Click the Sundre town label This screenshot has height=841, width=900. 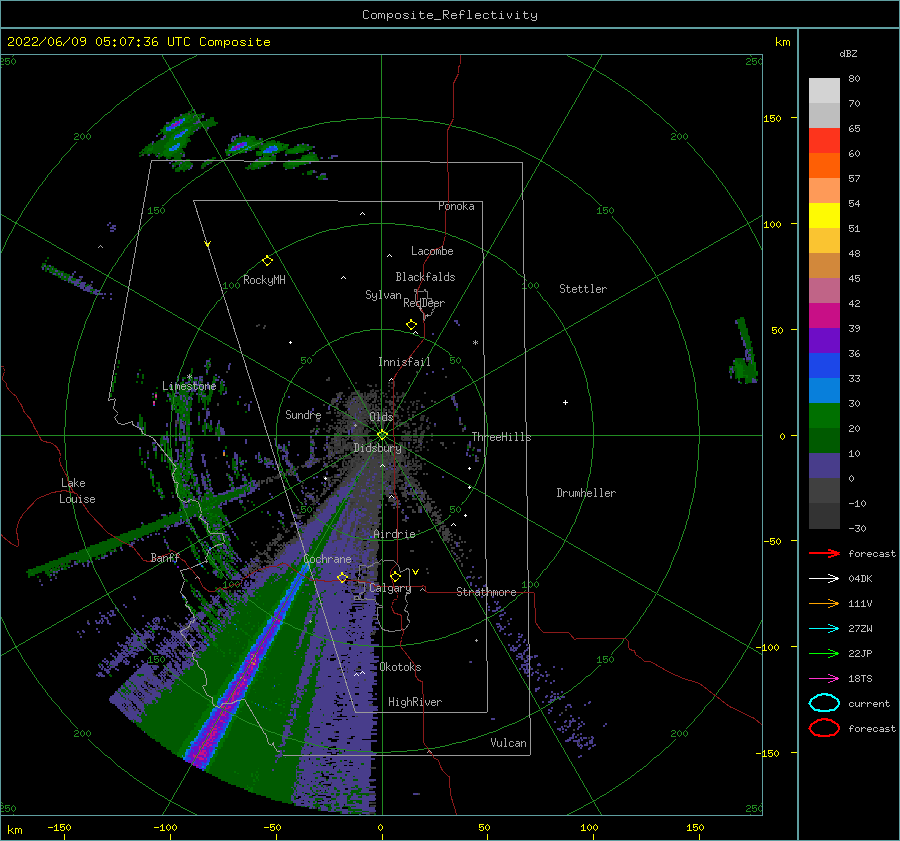pyautogui.click(x=303, y=414)
